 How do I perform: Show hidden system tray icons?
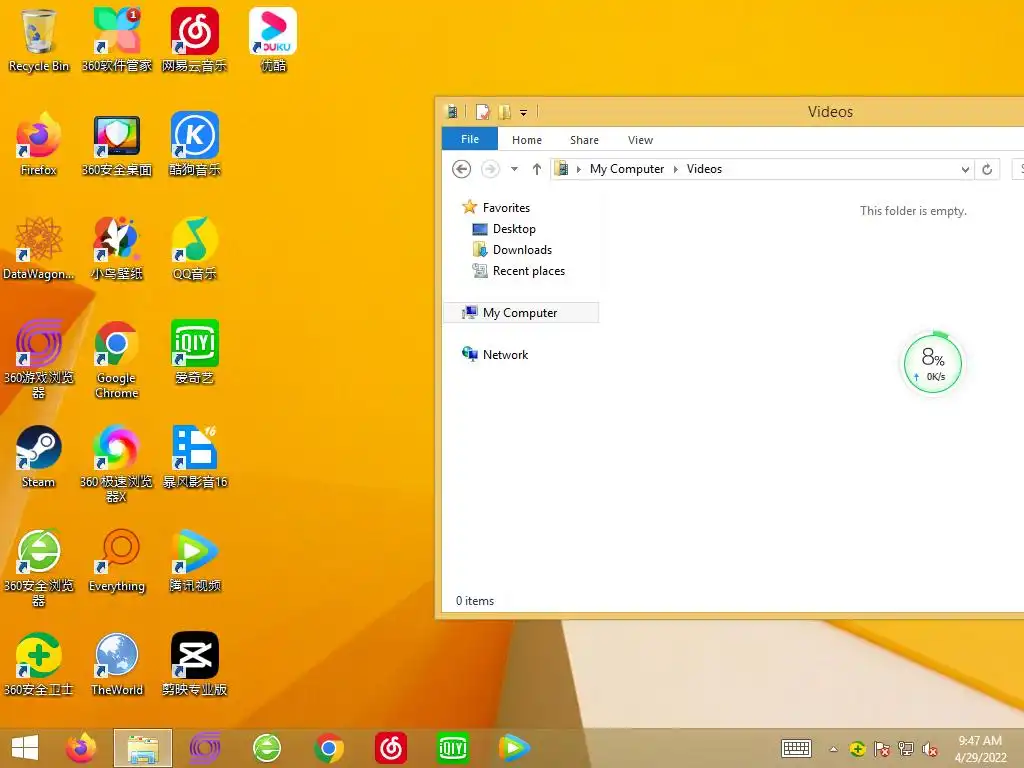pyautogui.click(x=833, y=749)
